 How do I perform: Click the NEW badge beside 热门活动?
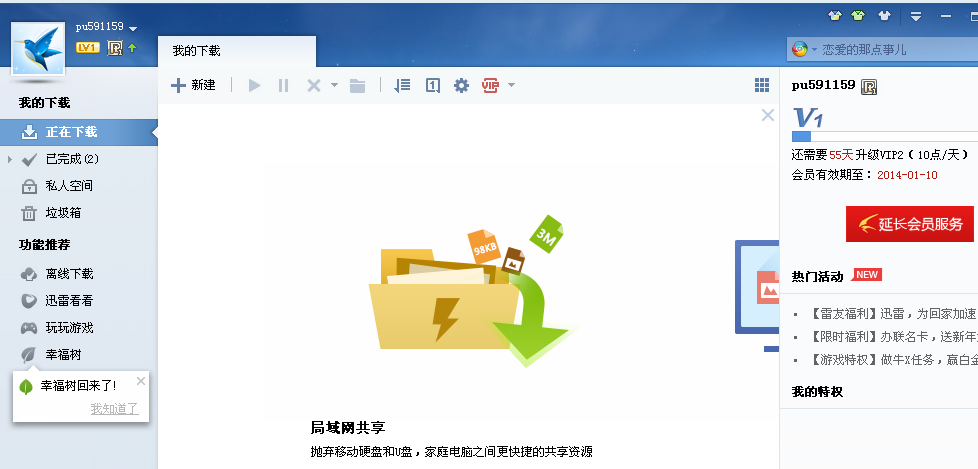866,274
